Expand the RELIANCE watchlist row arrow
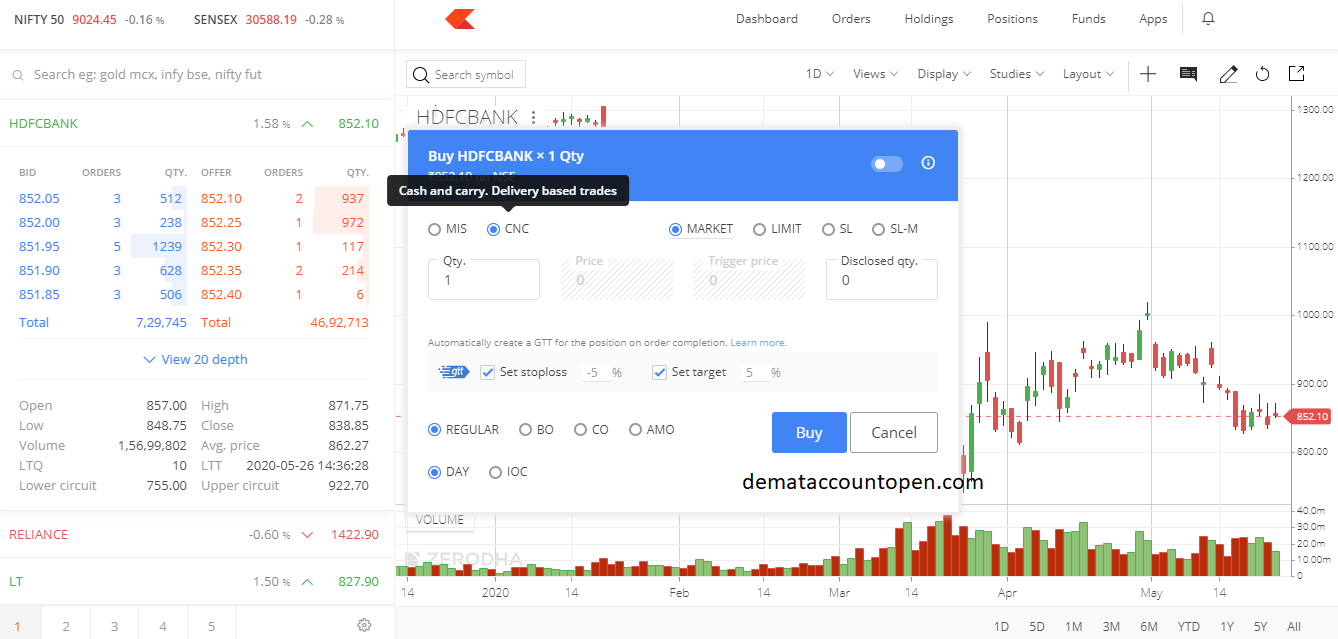This screenshot has width=1338, height=639. point(307,535)
